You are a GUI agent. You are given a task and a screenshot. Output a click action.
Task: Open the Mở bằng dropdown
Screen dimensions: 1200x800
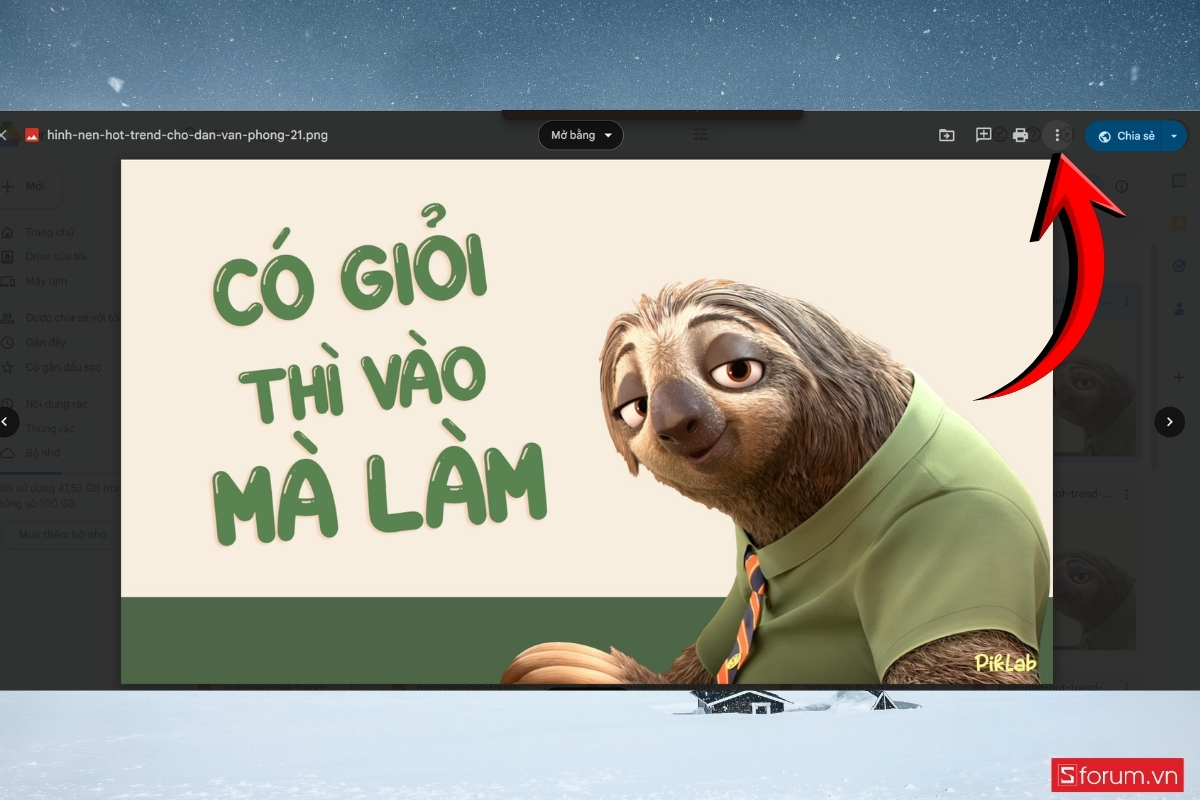point(580,135)
